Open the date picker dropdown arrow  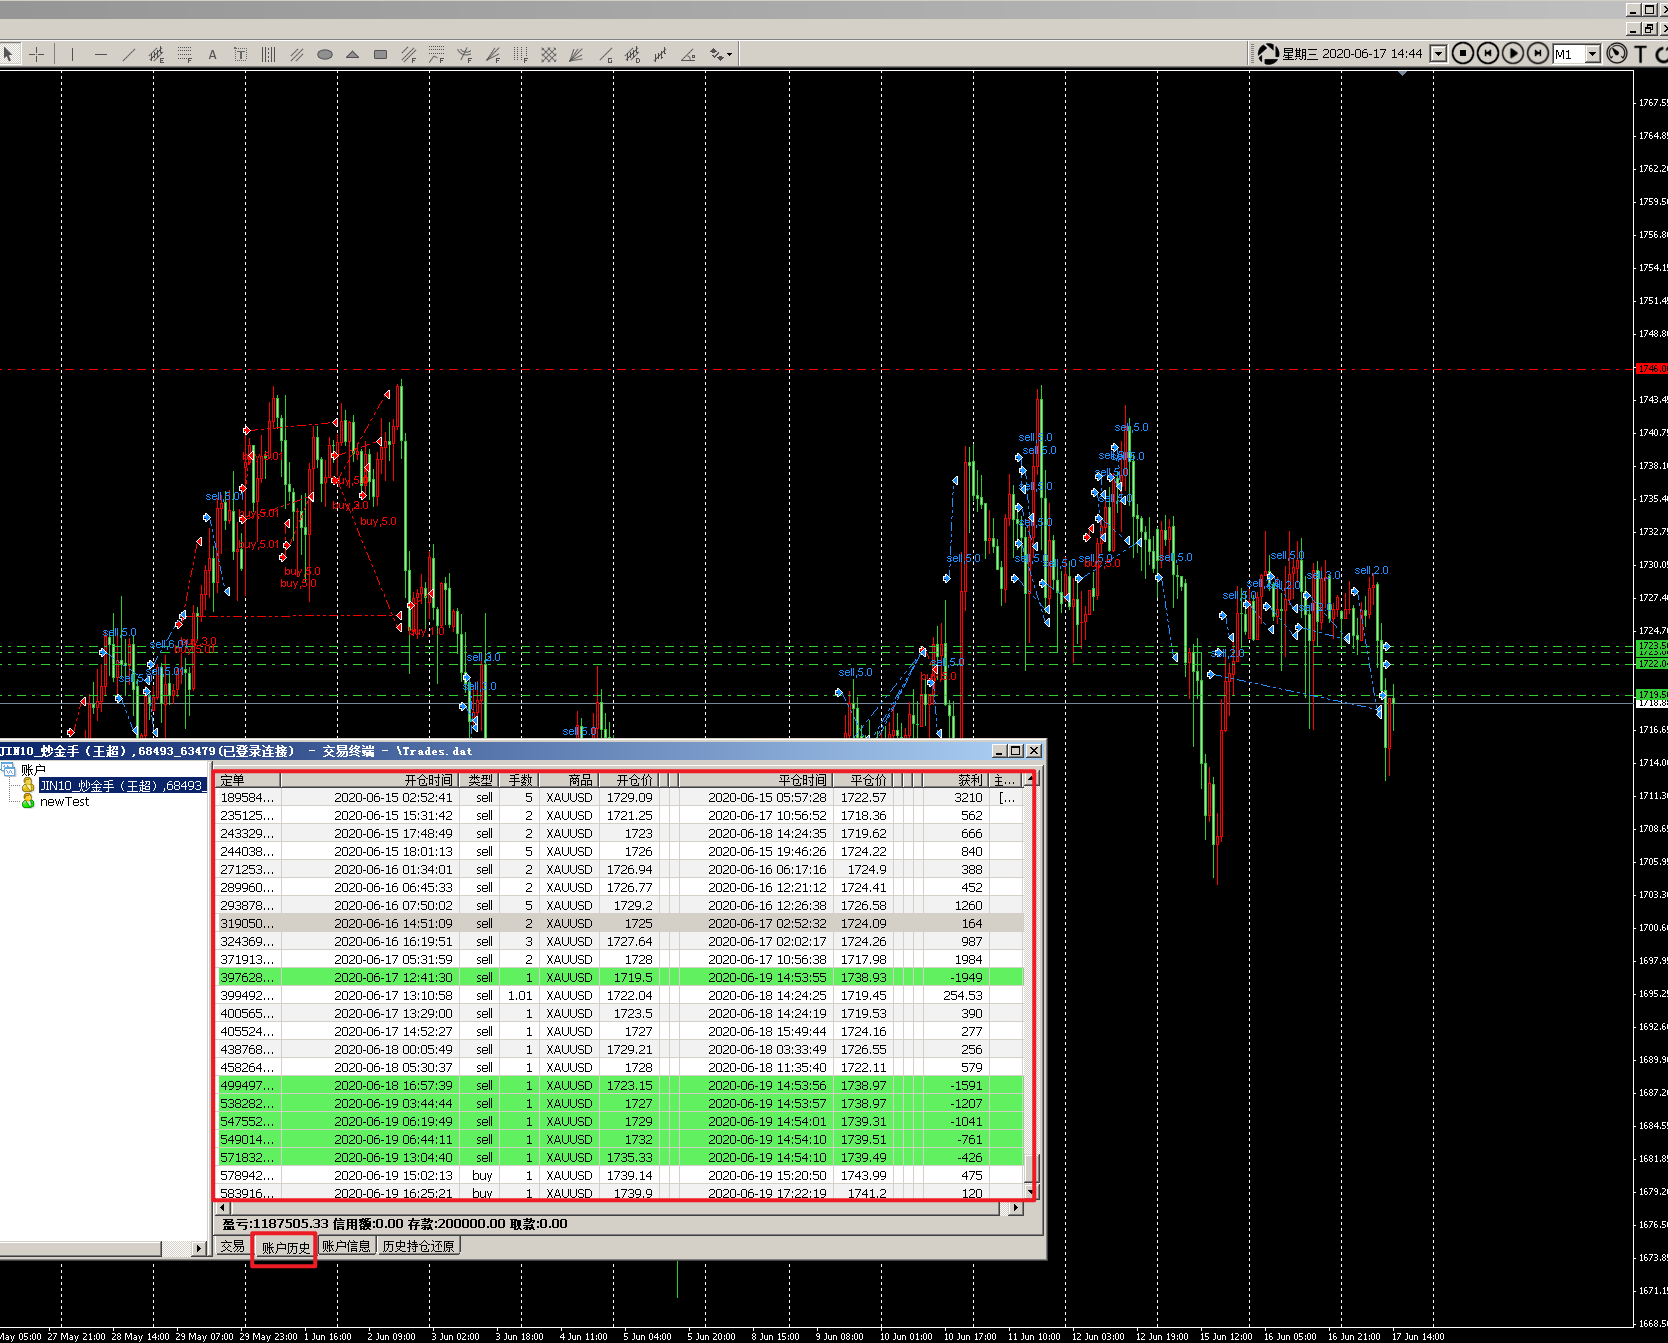[1438, 54]
